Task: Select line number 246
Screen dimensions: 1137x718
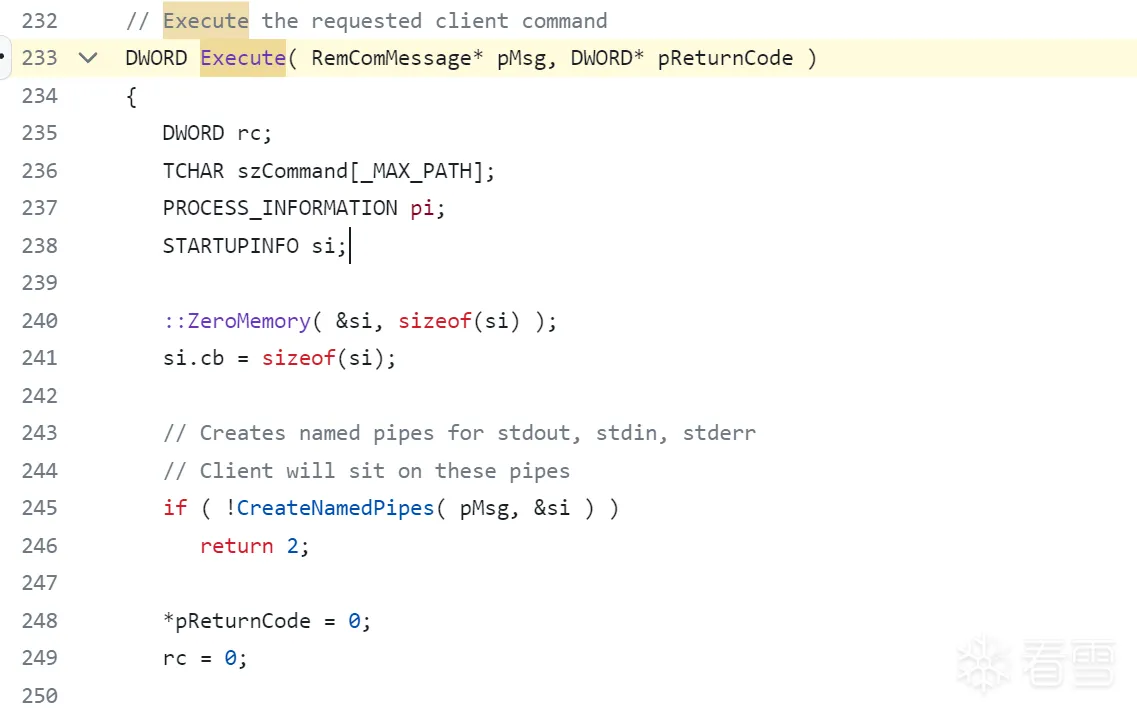Action: (39, 545)
